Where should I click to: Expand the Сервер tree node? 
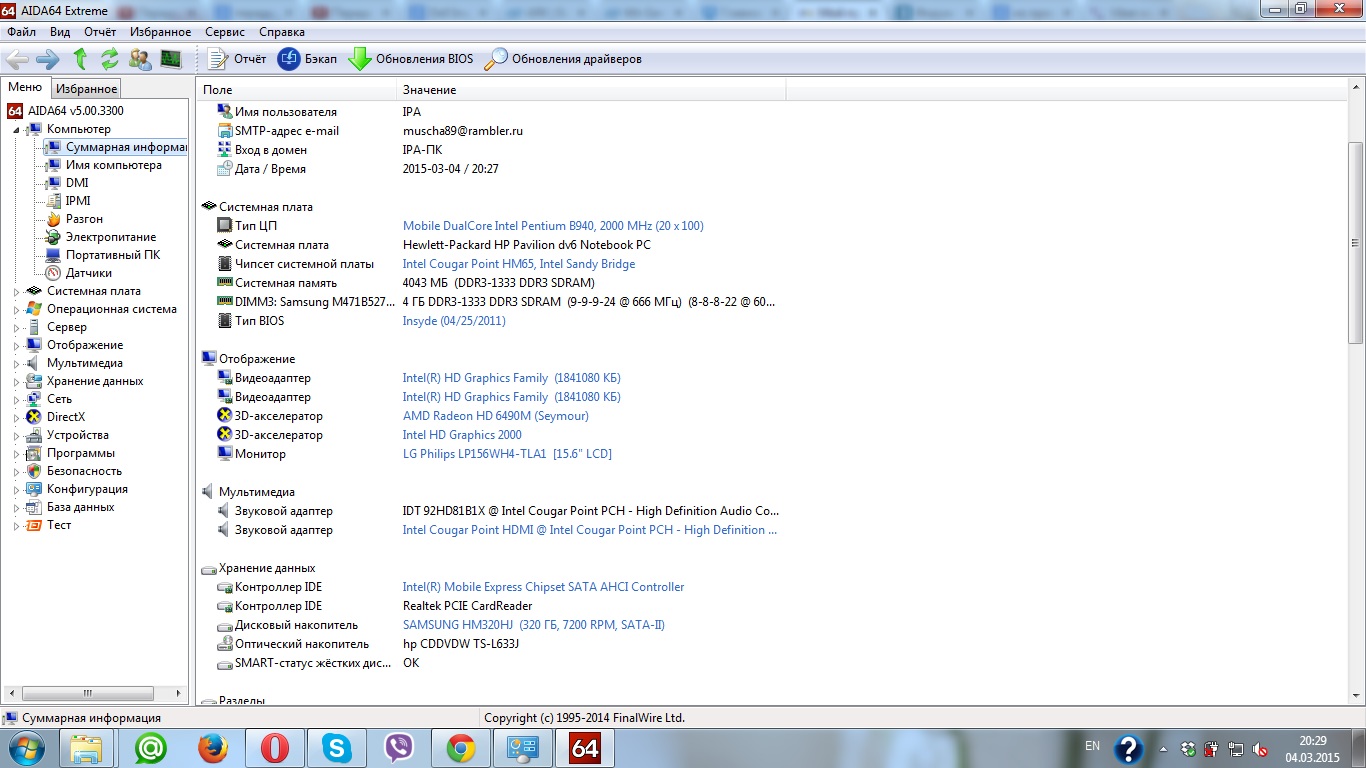click(16, 327)
